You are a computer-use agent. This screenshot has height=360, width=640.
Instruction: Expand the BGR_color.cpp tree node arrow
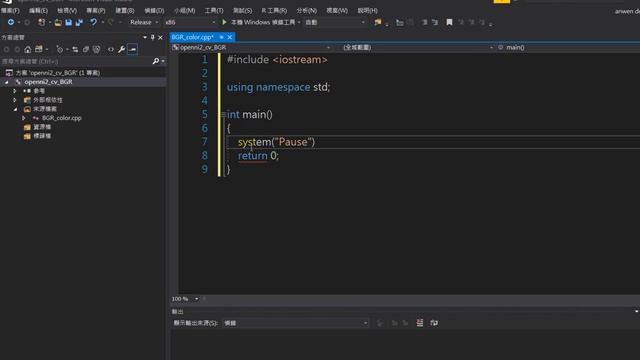pyautogui.click(x=24, y=118)
